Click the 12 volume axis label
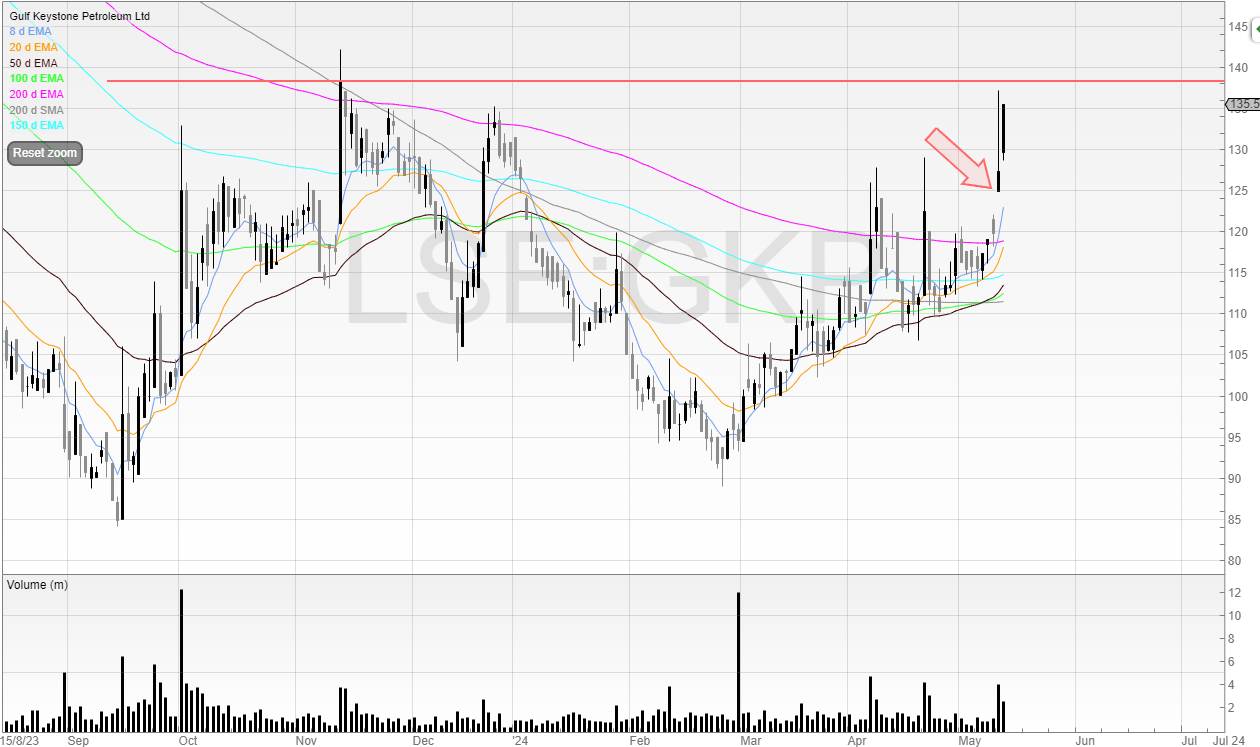The width and height of the screenshot is (1260, 747). 1236,592
